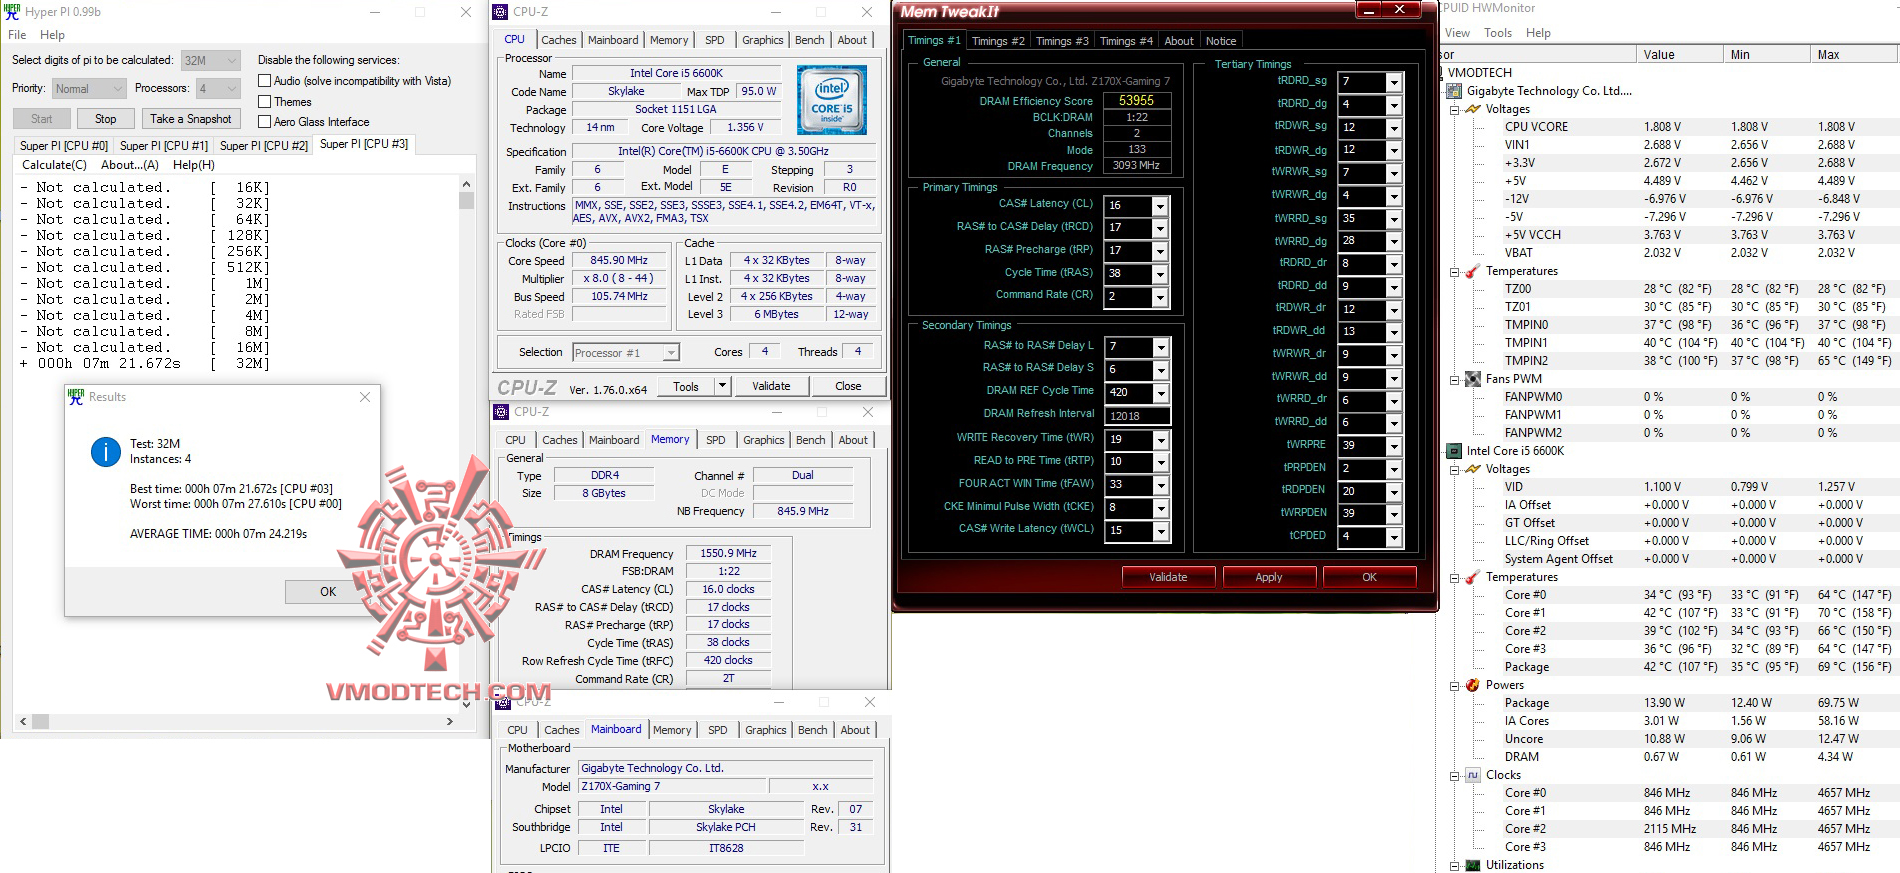1900x873 pixels.
Task: Open Hyper PI File menu
Action: click(17, 35)
